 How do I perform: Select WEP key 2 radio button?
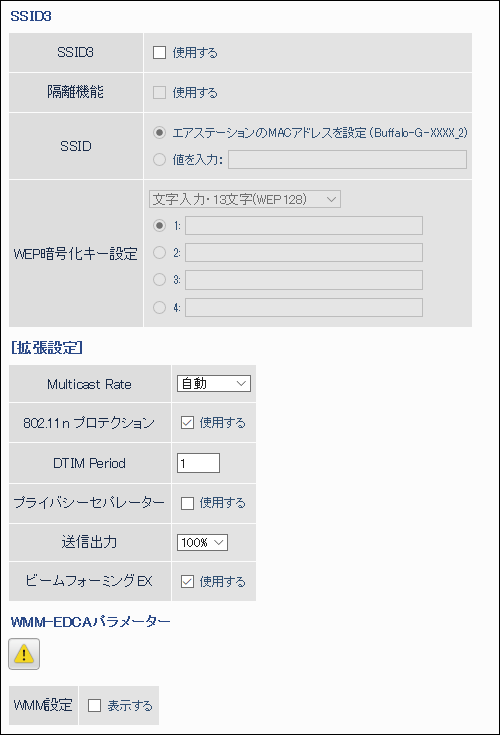(x=159, y=253)
